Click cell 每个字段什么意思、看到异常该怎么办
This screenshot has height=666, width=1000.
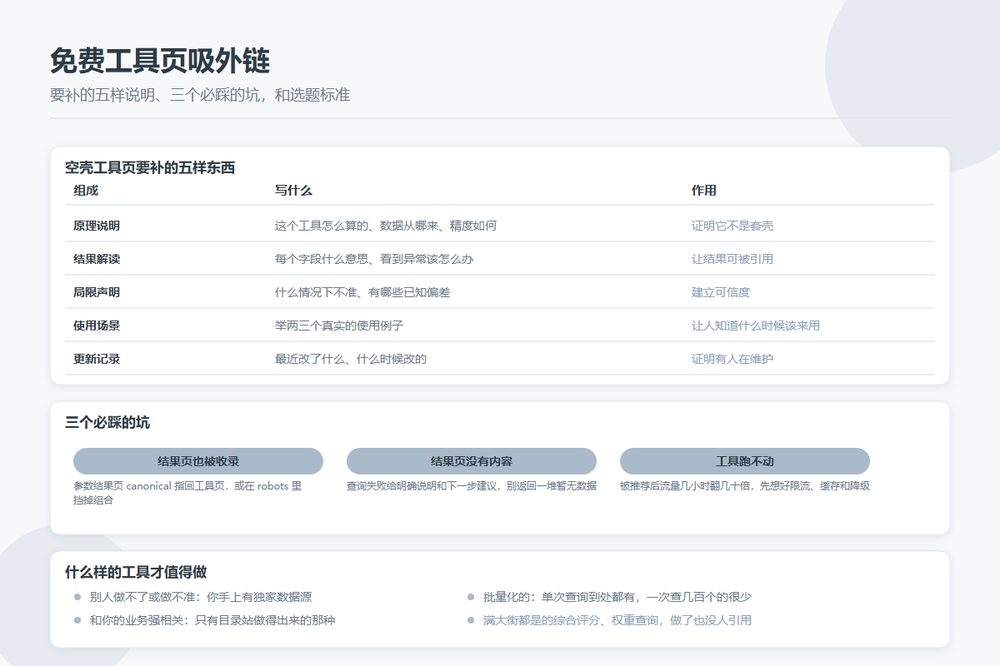(x=374, y=258)
